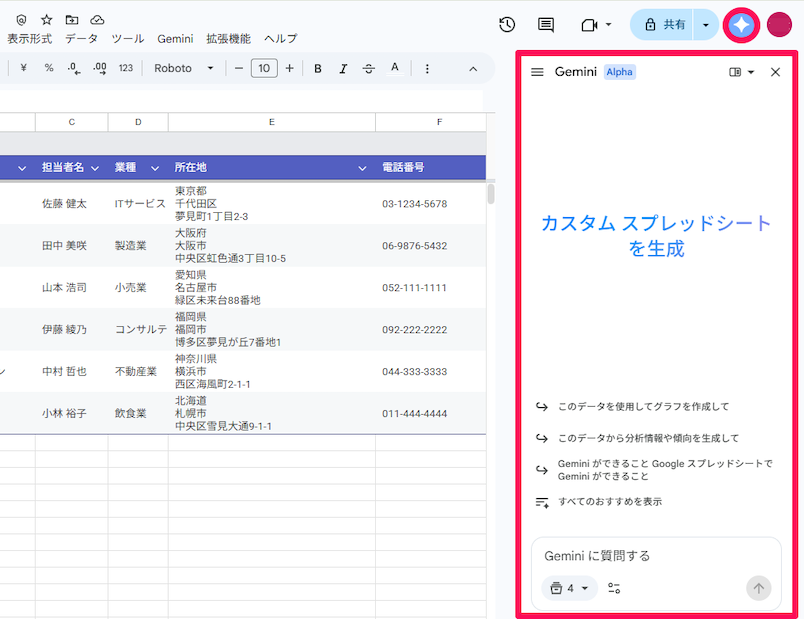
Task: Open the more toolbar options menu
Action: [427, 69]
